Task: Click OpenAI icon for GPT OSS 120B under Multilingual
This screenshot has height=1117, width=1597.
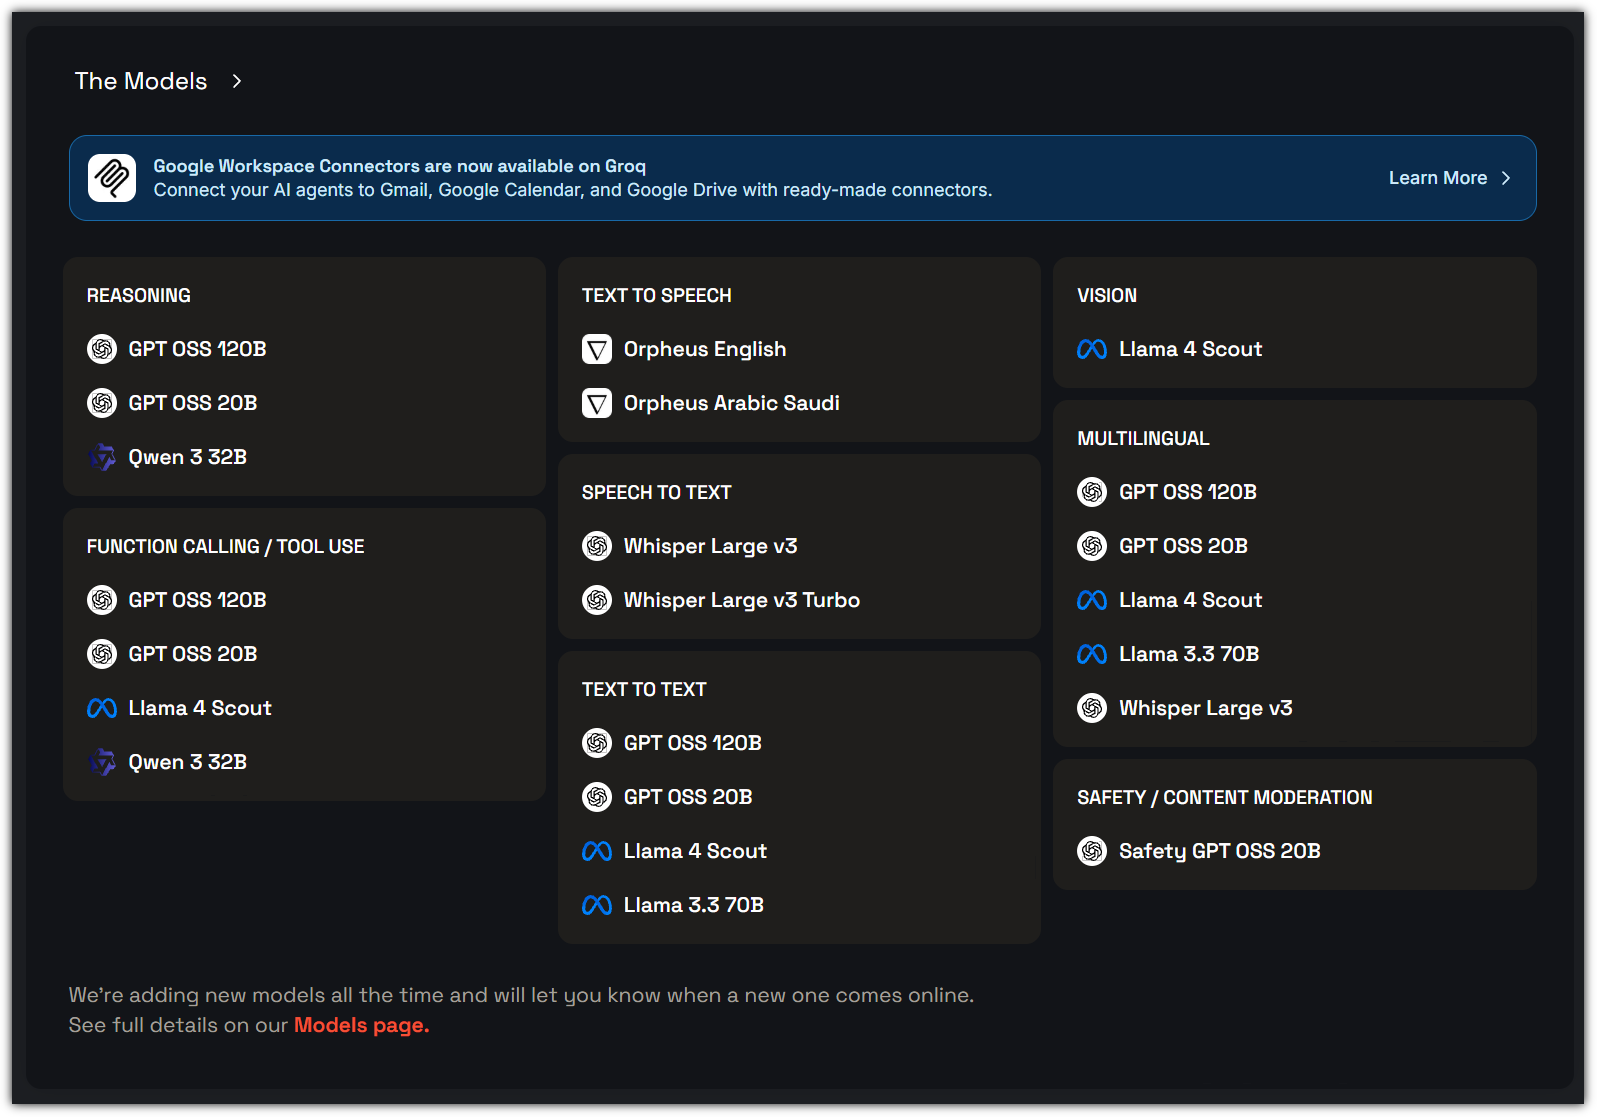Action: (1092, 492)
